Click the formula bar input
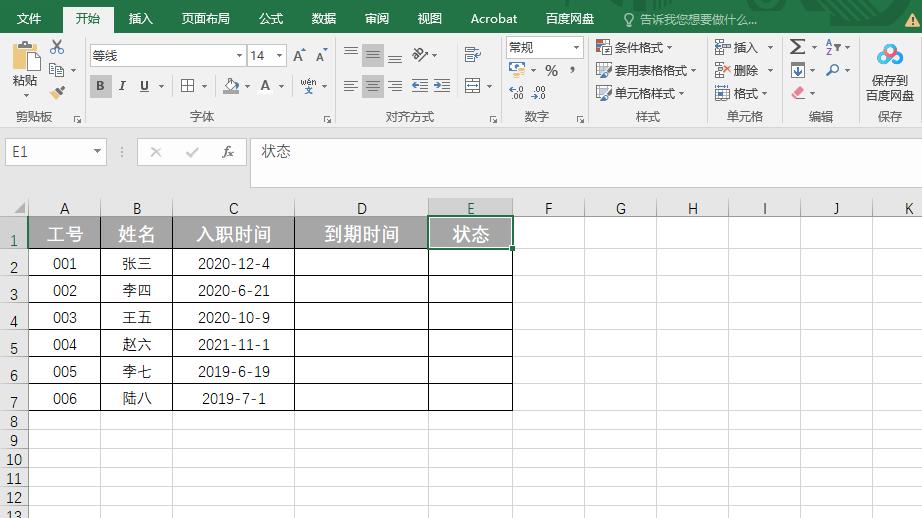Viewport: 922px width, 518px height. 586,163
